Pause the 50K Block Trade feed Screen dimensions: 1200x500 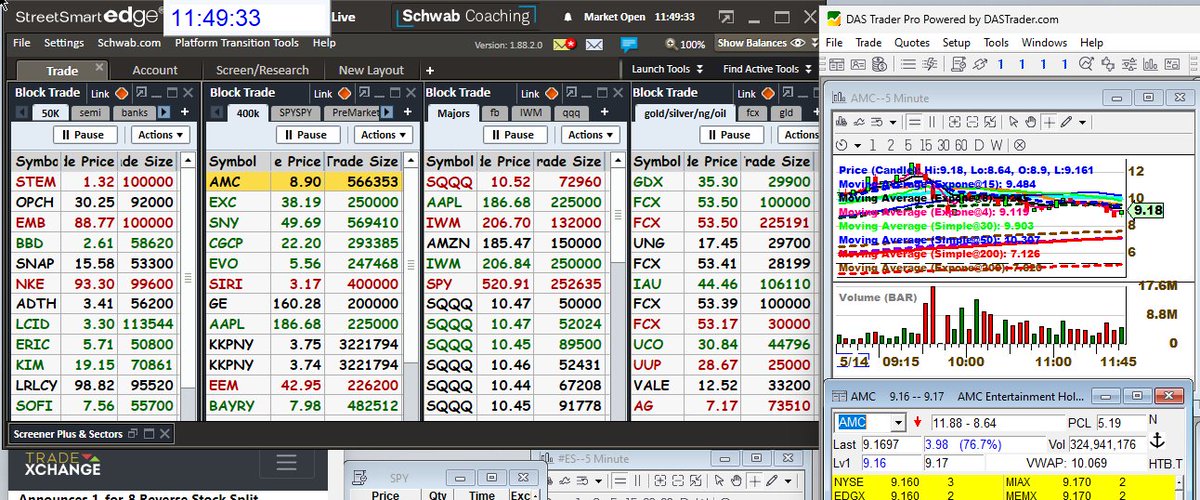point(83,134)
